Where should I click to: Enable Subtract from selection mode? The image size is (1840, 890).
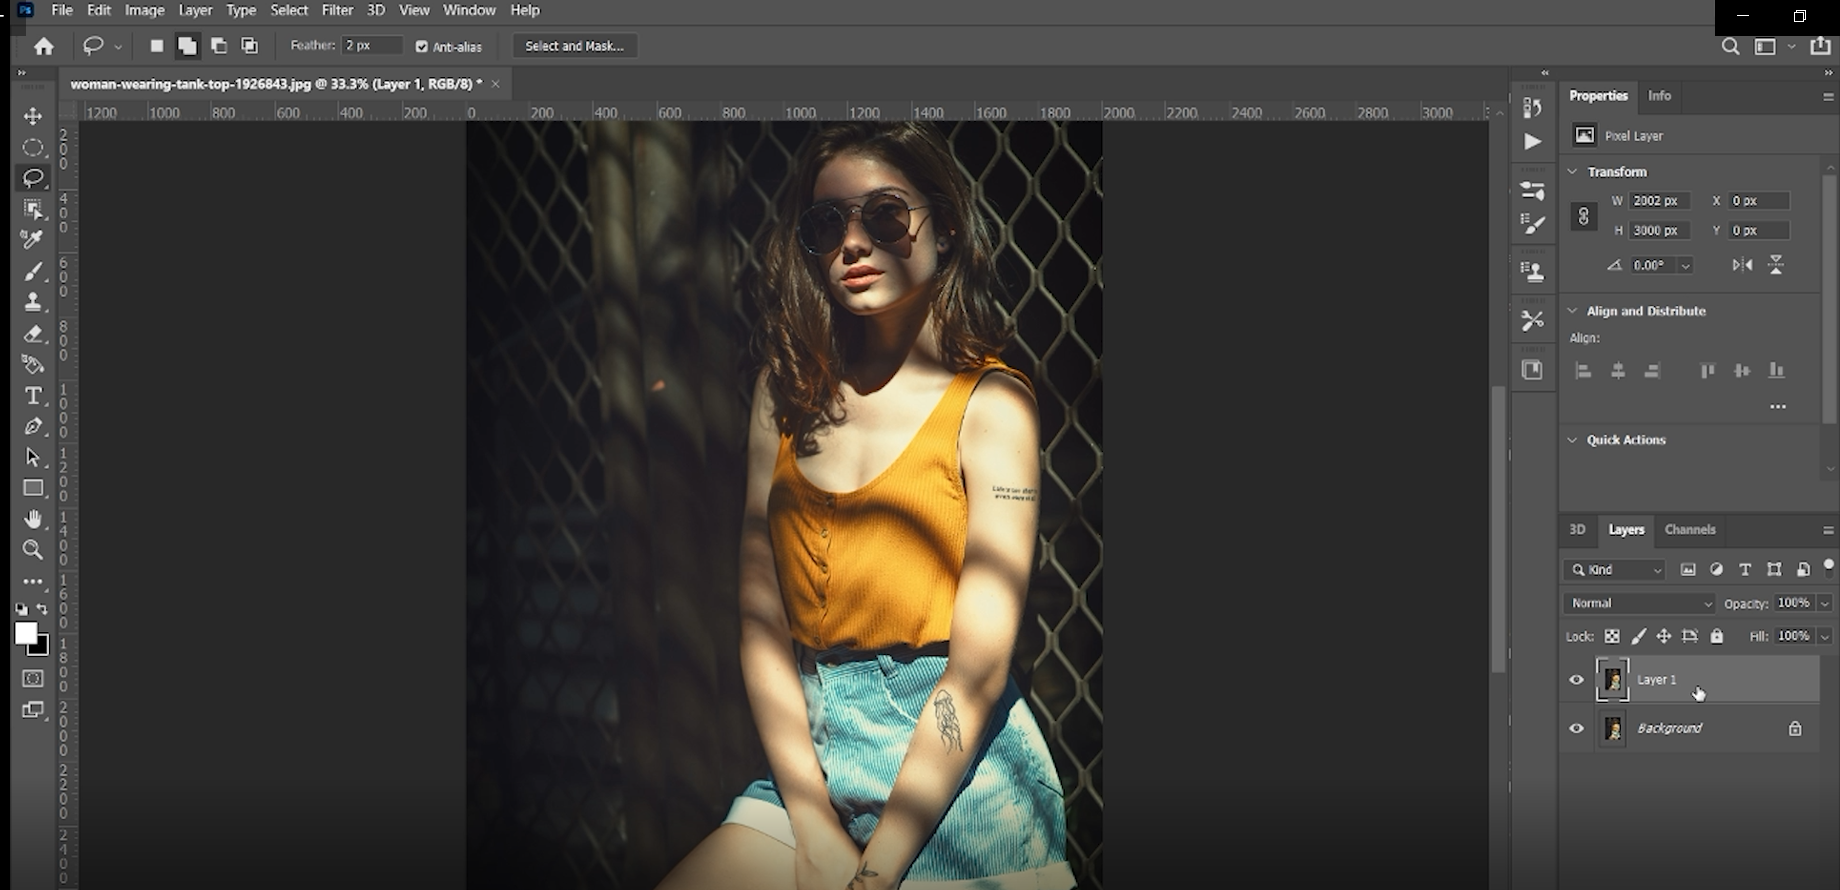(x=218, y=46)
